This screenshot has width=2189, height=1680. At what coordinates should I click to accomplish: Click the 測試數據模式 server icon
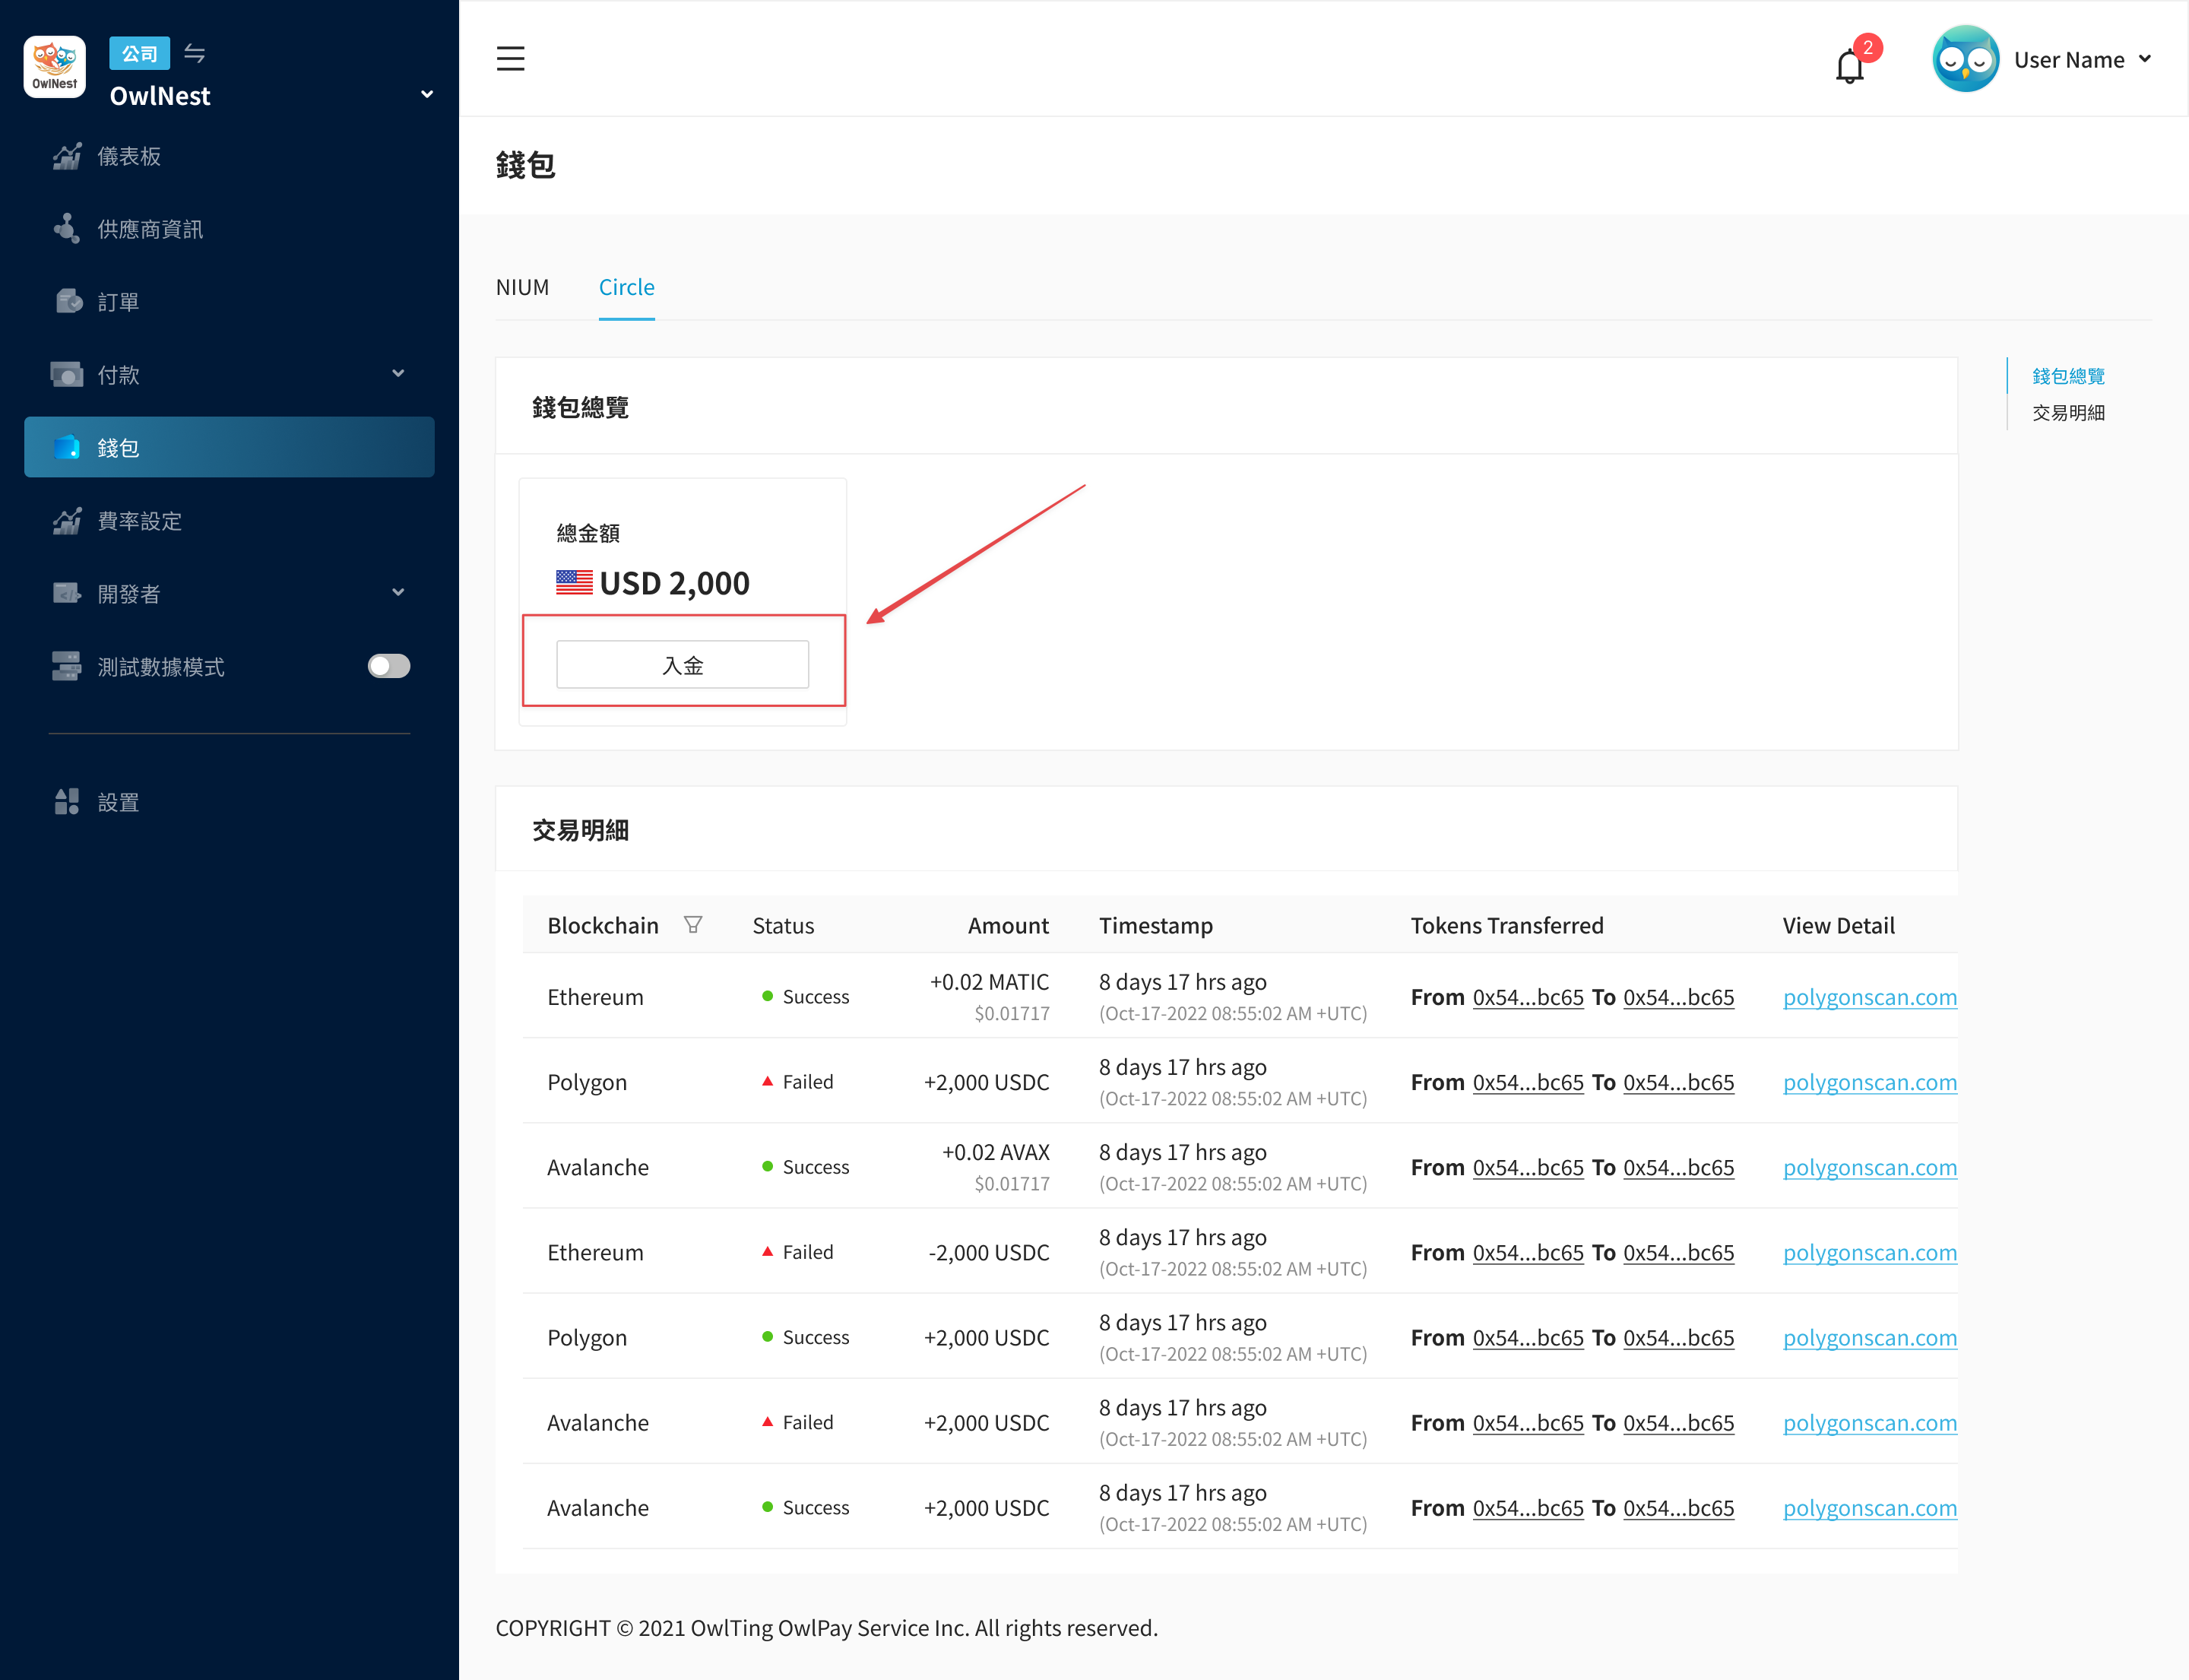point(67,666)
